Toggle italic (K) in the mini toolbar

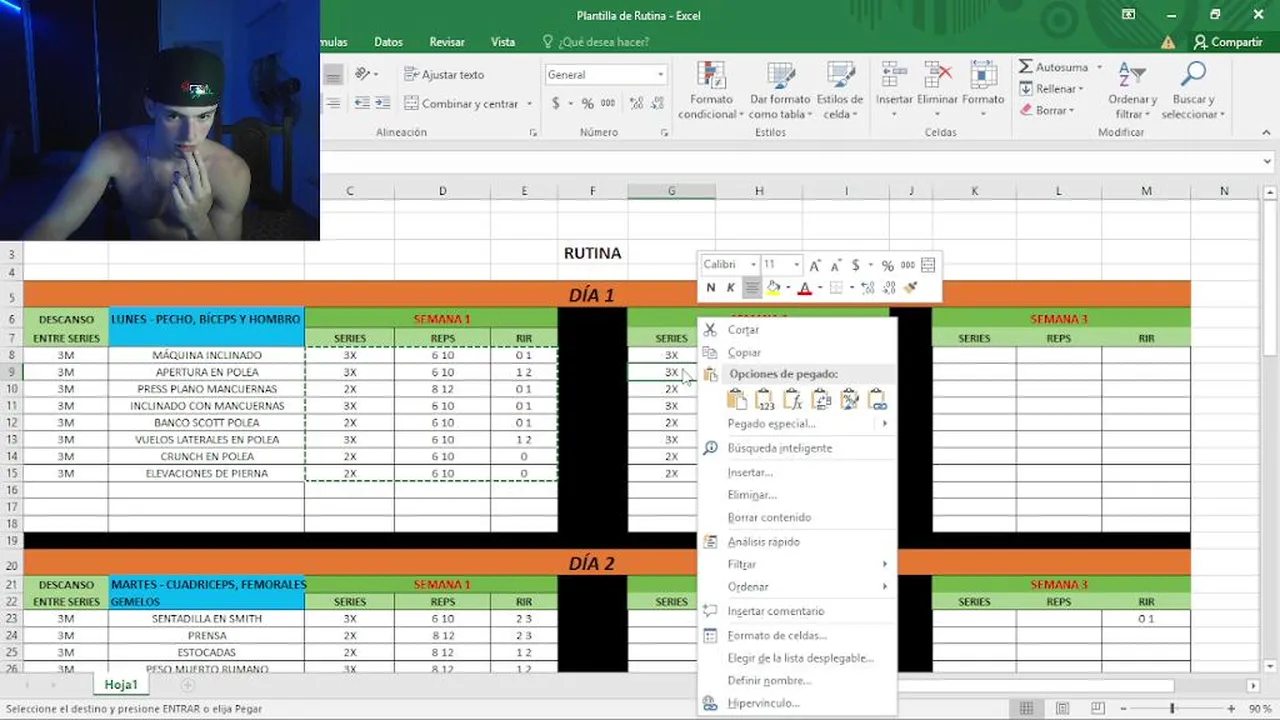[731, 288]
